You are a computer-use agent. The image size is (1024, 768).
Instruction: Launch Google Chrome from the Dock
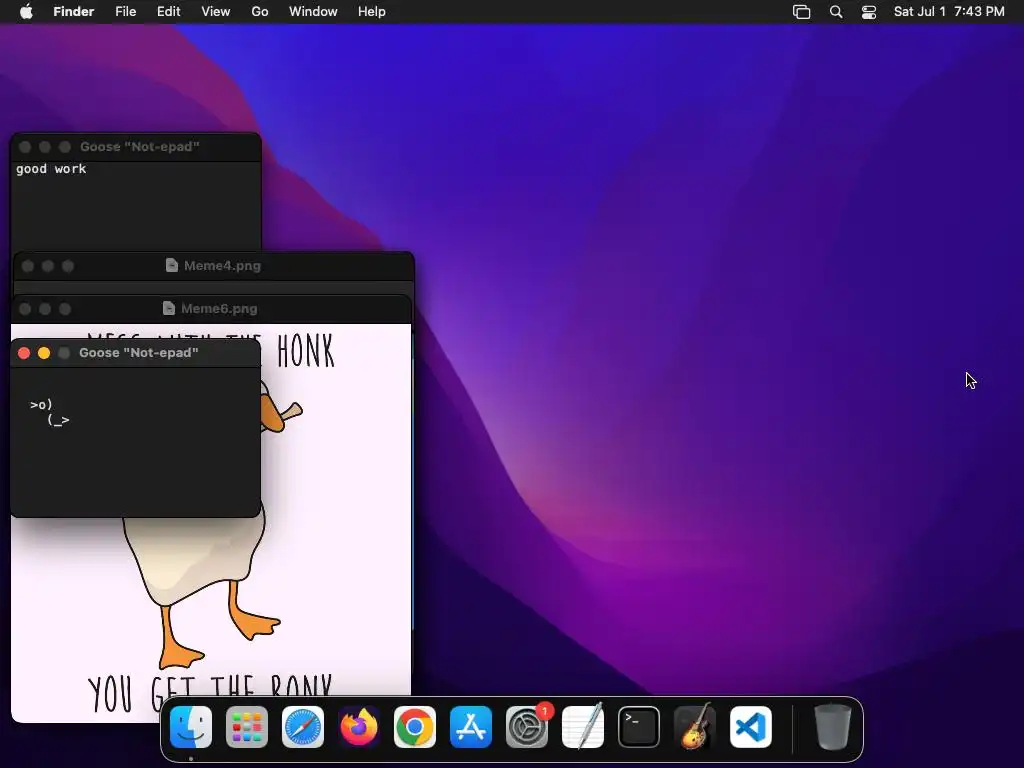[x=415, y=727]
